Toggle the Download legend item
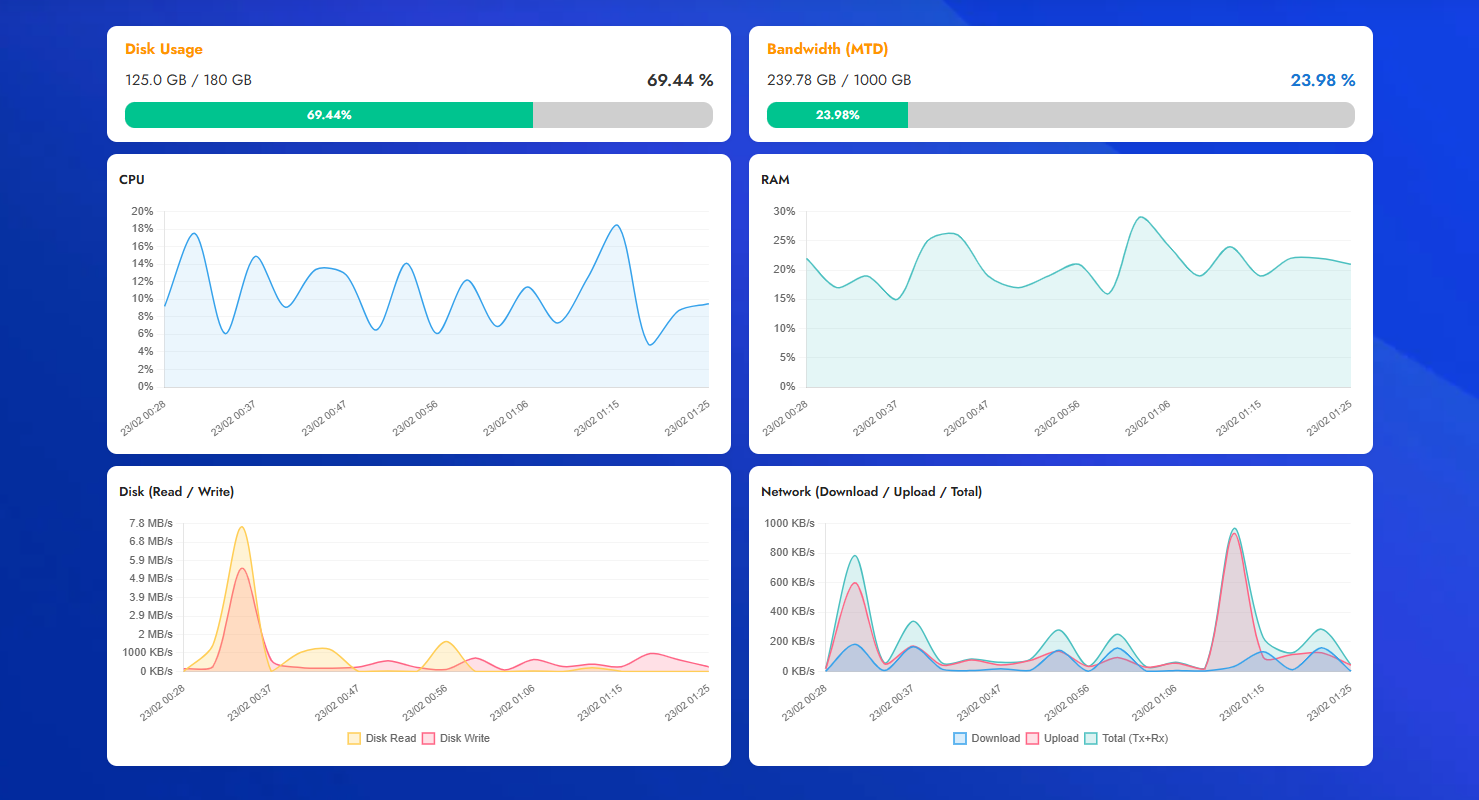This screenshot has width=1479, height=800. pos(986,738)
